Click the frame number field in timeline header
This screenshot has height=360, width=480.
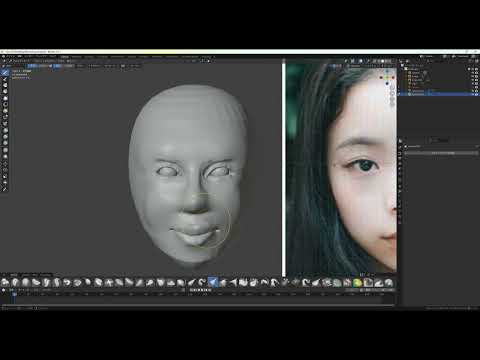353,290
